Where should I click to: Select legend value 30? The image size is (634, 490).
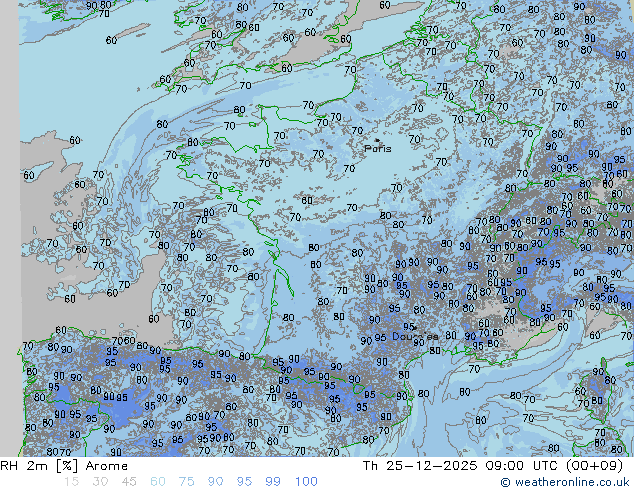(100, 482)
